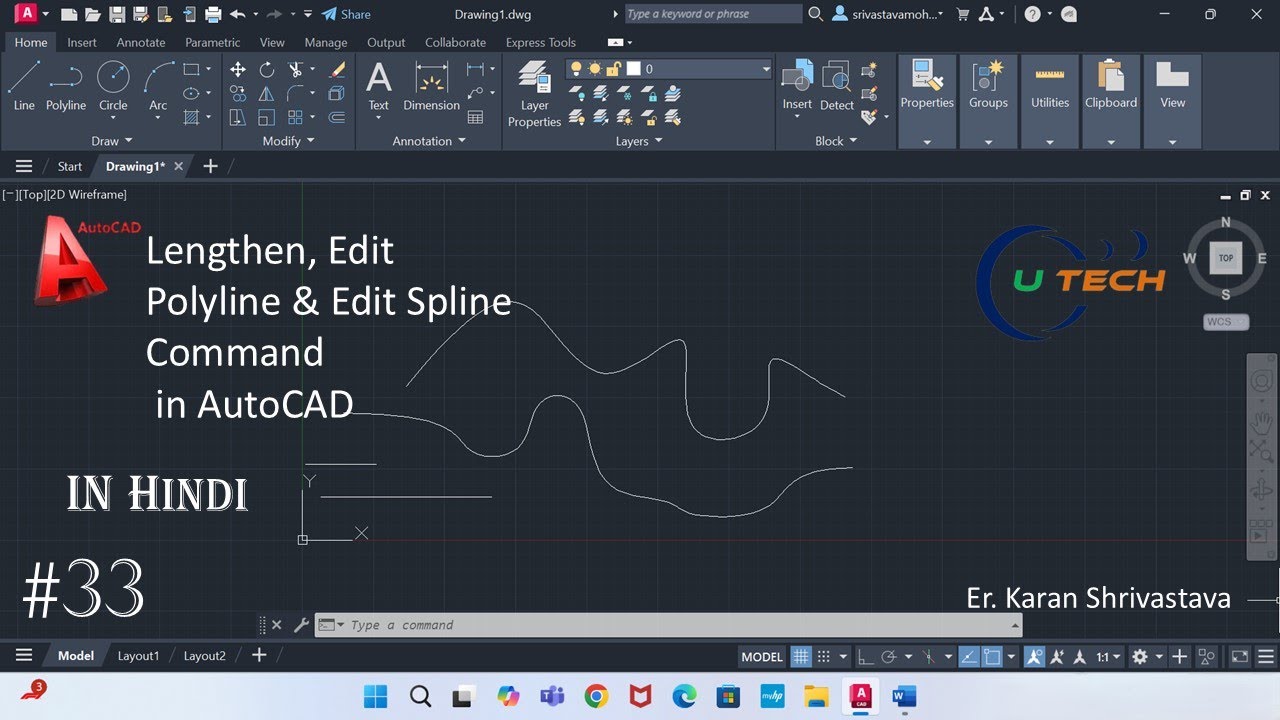Click the Save icon in quick access toolbar
This screenshot has height=720, width=1280.
117,14
